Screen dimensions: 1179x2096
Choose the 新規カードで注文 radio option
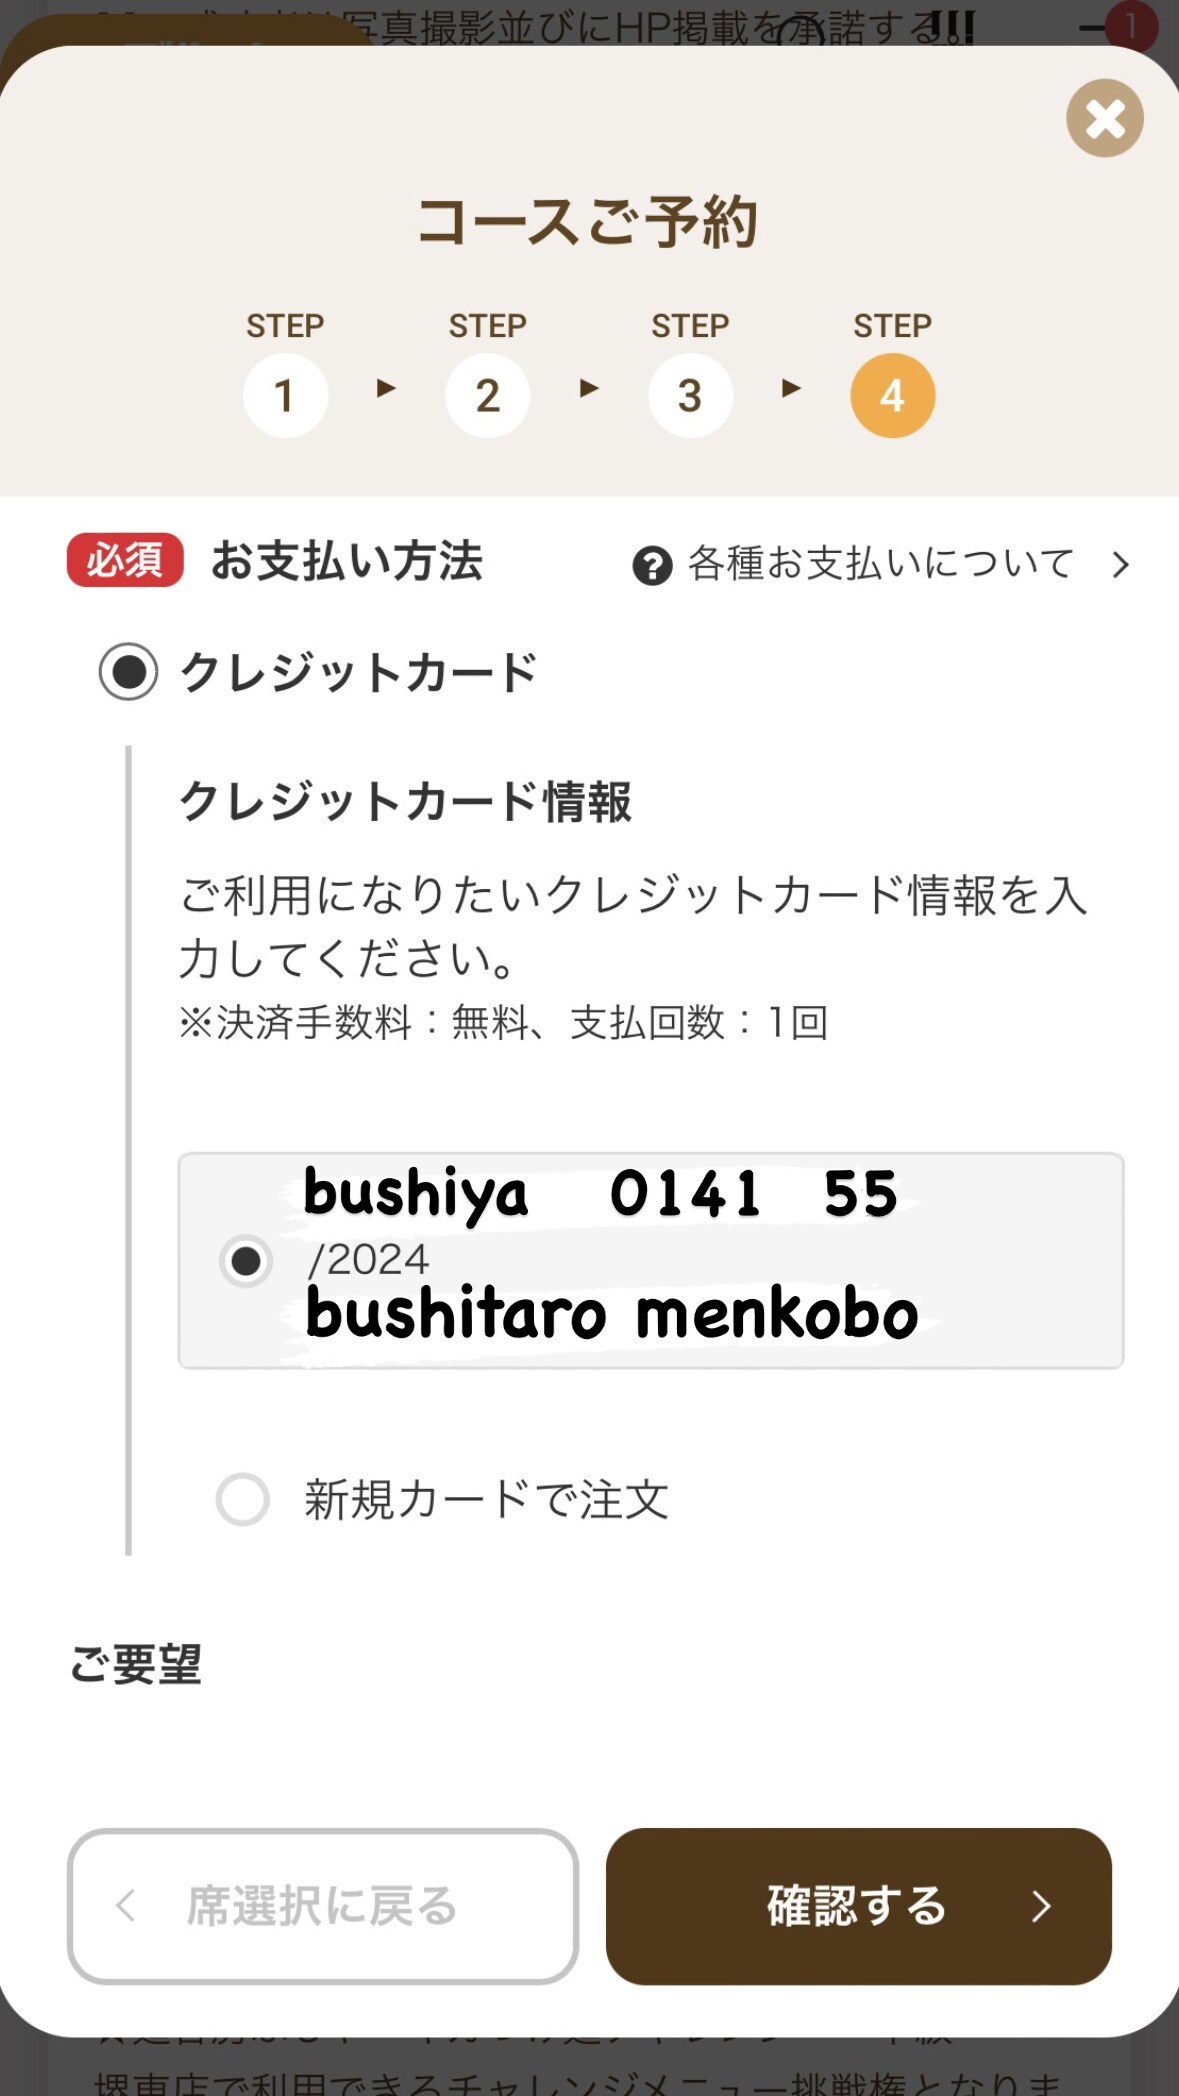[x=243, y=1499]
